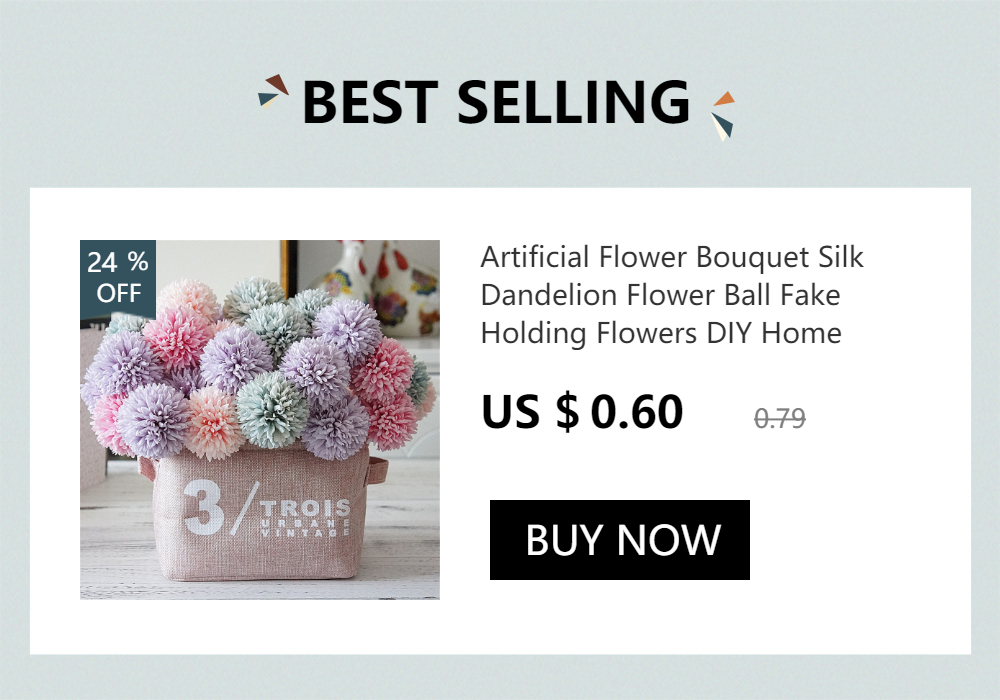Image resolution: width=1000 pixels, height=700 pixels.
Task: Click the TROIS URBANE VINTAGE basket text
Action: 305,518
